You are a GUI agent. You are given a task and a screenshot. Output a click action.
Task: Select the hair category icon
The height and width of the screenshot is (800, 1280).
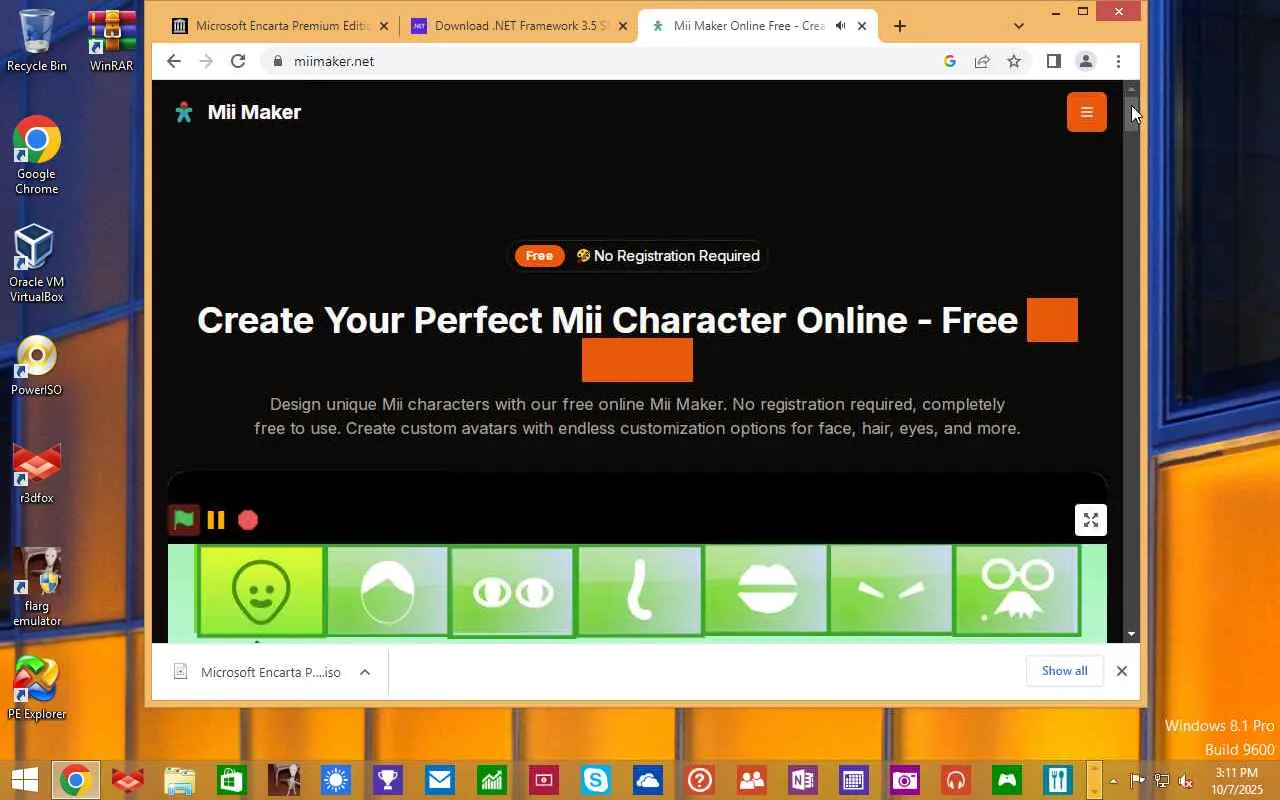pyautogui.click(x=387, y=590)
